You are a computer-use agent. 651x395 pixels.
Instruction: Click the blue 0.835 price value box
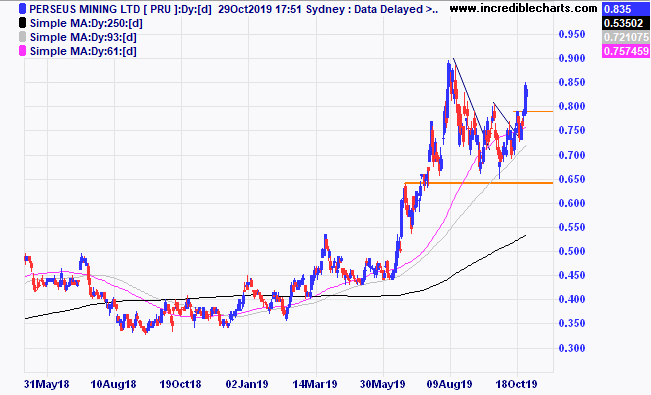tap(626, 9)
